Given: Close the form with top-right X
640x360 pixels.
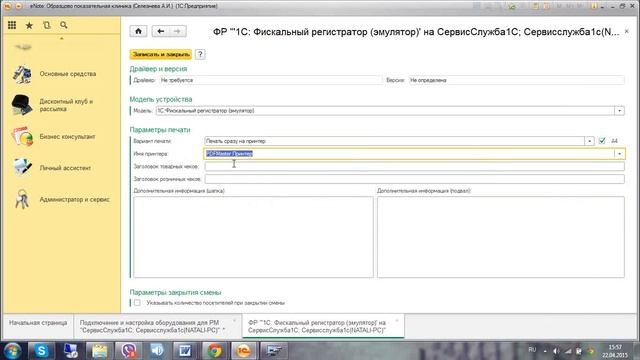Looking at the screenshot, I should [x=627, y=31].
